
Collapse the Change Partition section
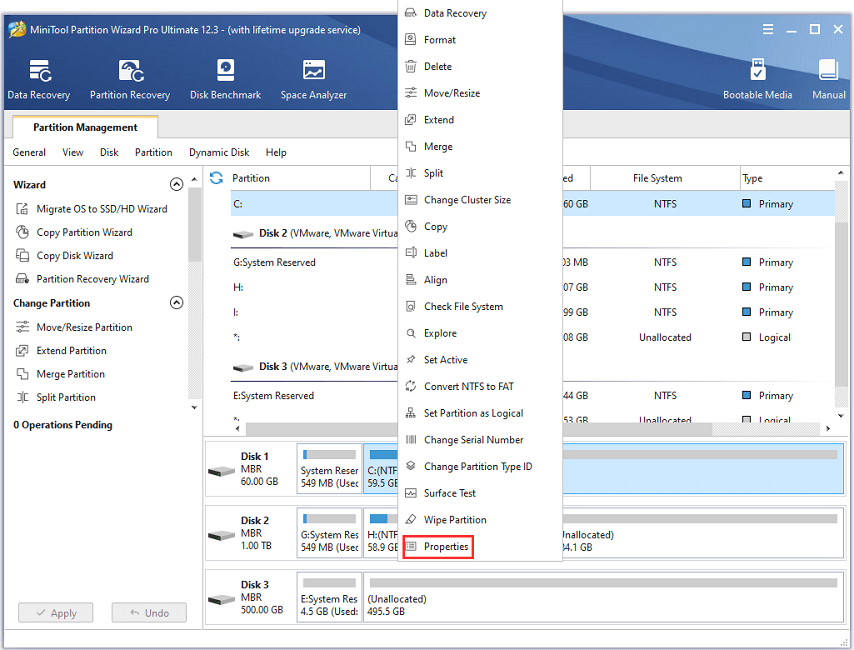177,302
